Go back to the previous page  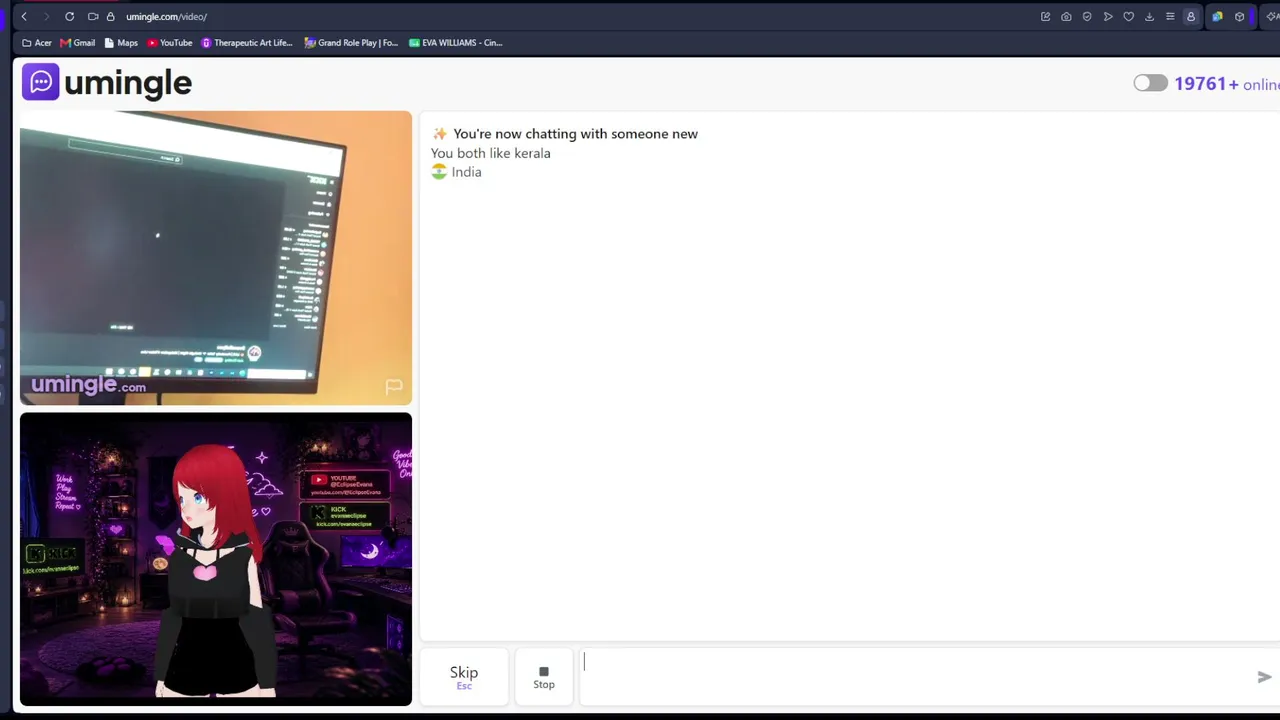[x=24, y=17]
